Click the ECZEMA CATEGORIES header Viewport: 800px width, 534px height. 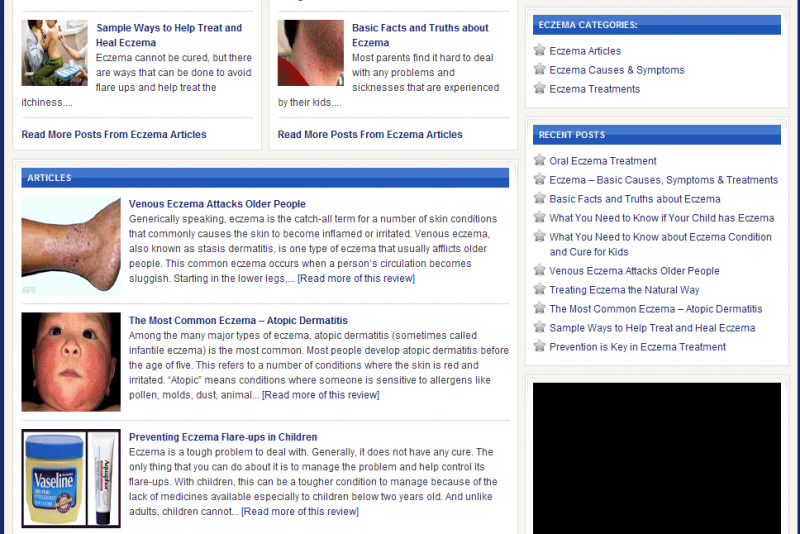(657, 24)
